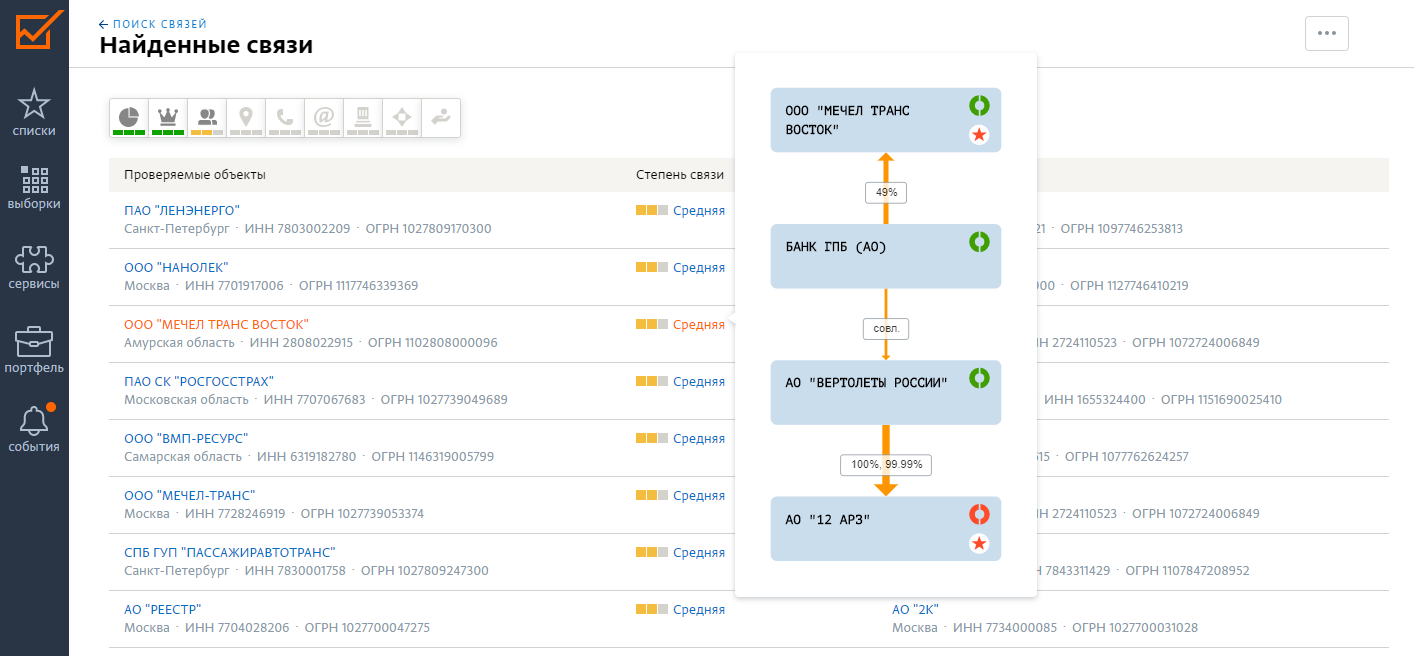The width and height of the screenshot is (1414, 656).
Task: Toggle the courthouse building filter
Action: click(363, 118)
